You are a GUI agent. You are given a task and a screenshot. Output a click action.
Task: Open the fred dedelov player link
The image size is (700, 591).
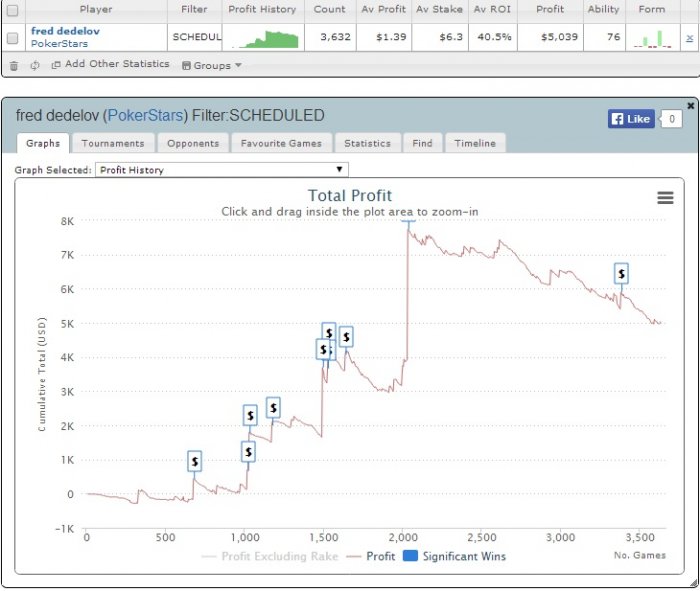(x=65, y=31)
